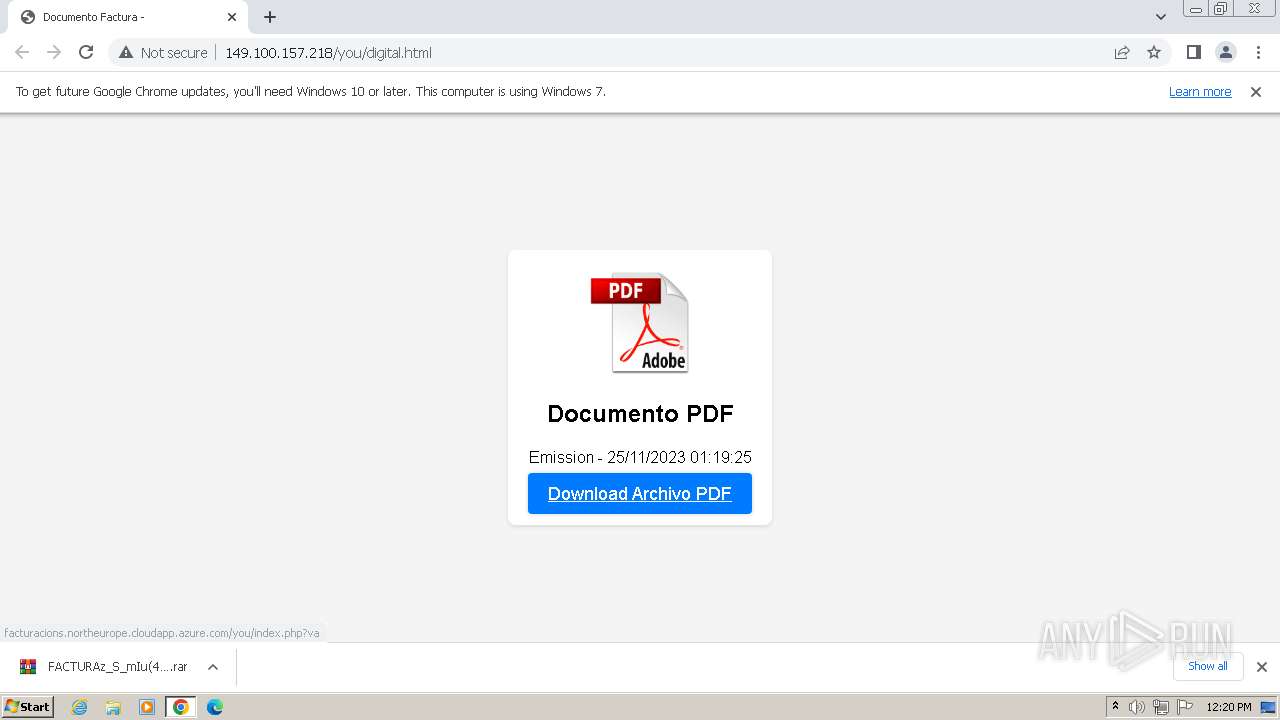1280x720 pixels.
Task: Click the WinRAR icon on the downloaded file
Action: (28, 667)
